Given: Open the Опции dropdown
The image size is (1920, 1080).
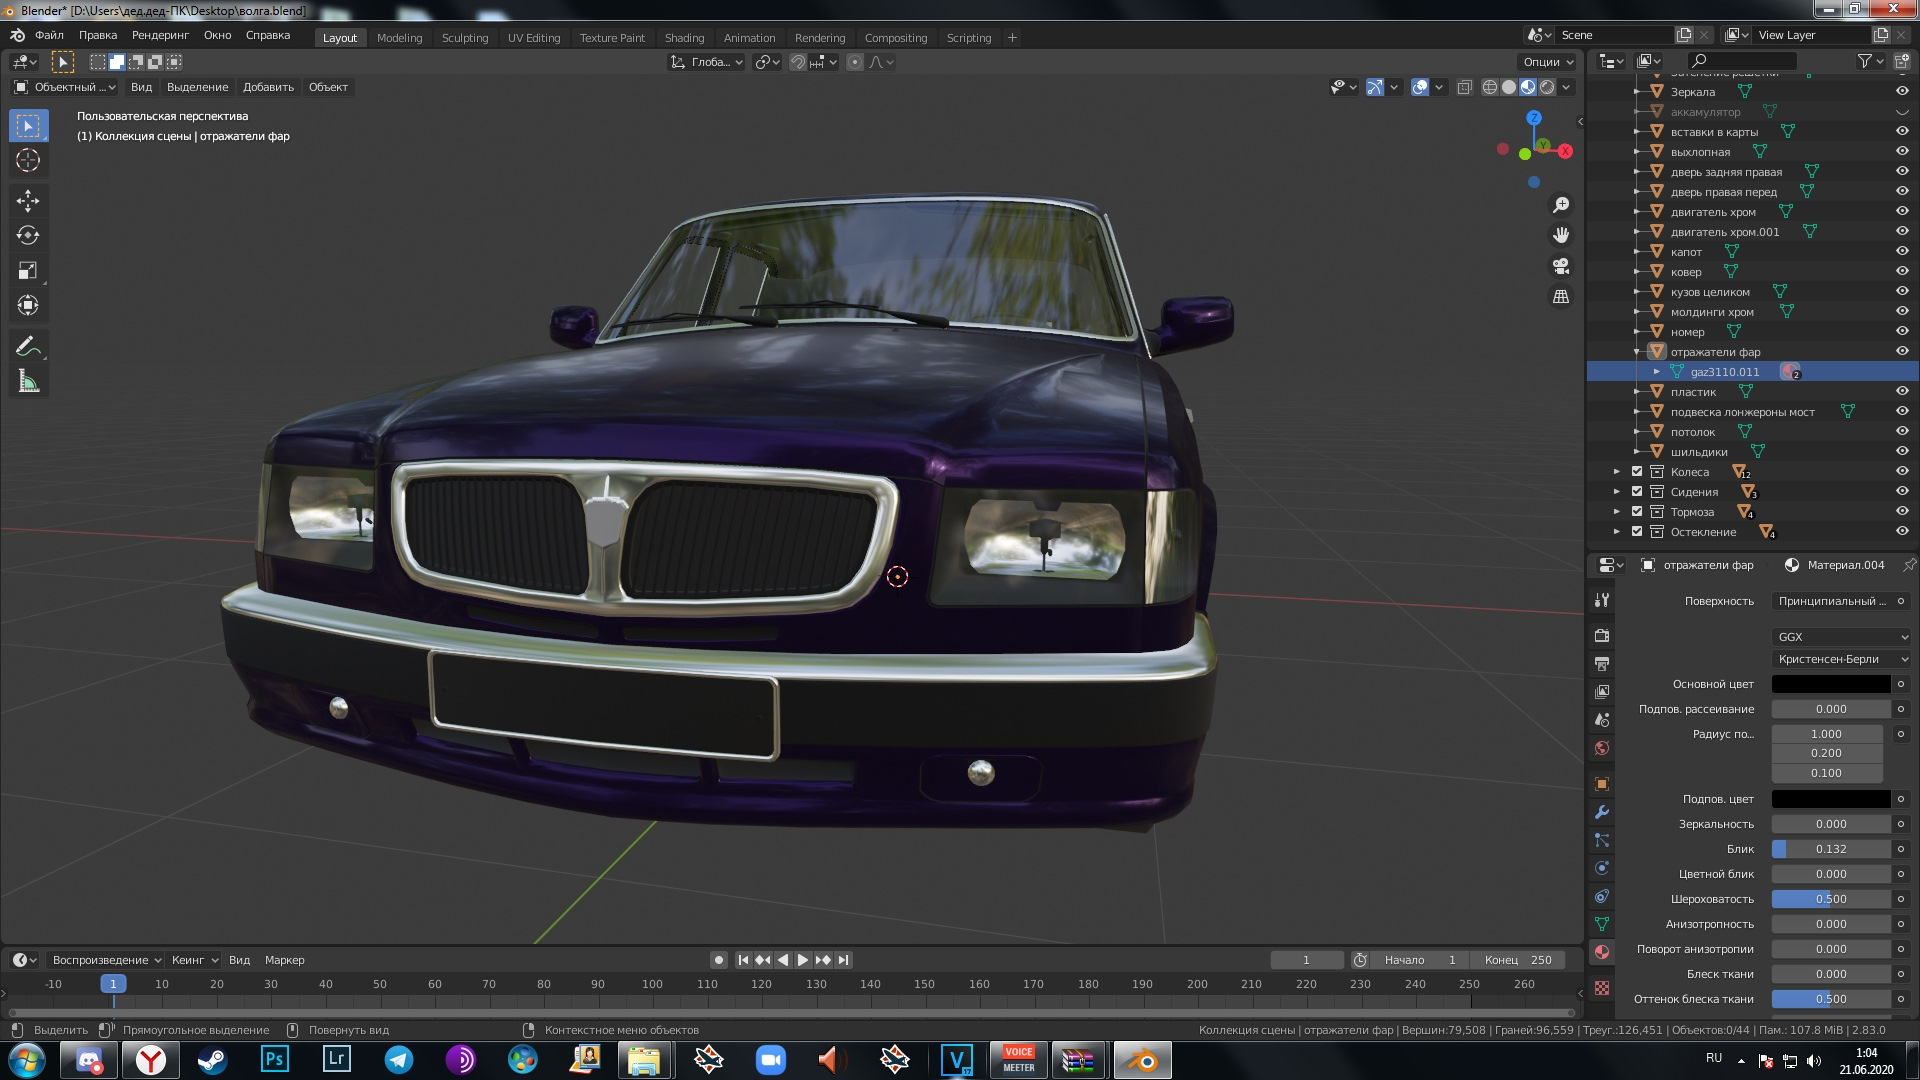Looking at the screenshot, I should click(x=1546, y=62).
